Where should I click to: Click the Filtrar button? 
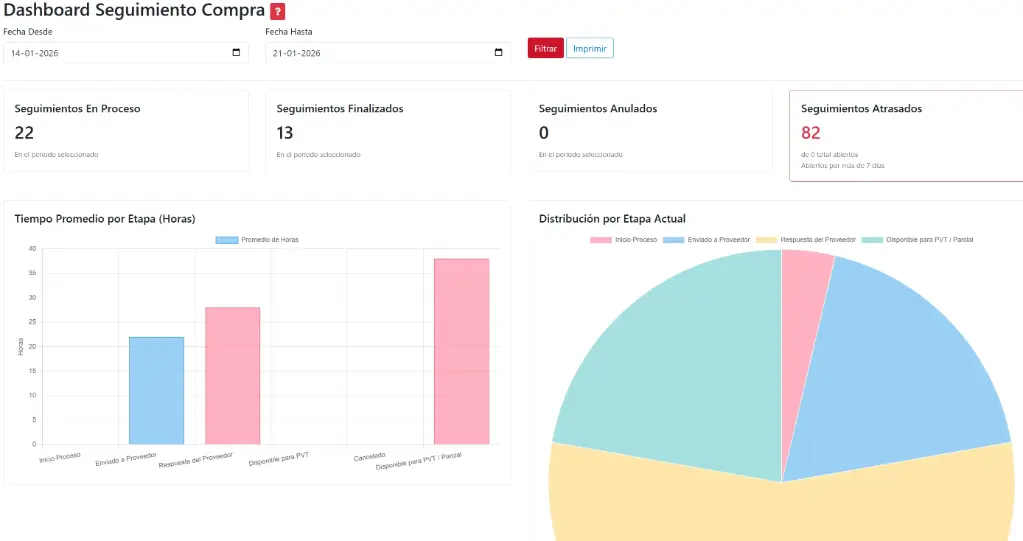point(545,48)
